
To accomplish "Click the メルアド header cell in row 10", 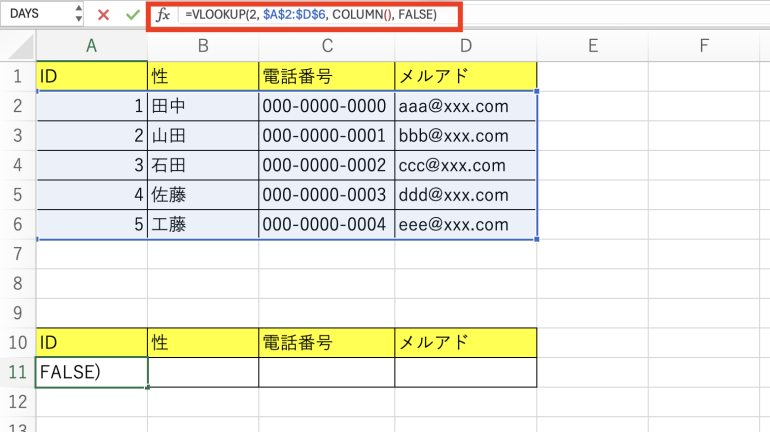I will coord(466,343).
